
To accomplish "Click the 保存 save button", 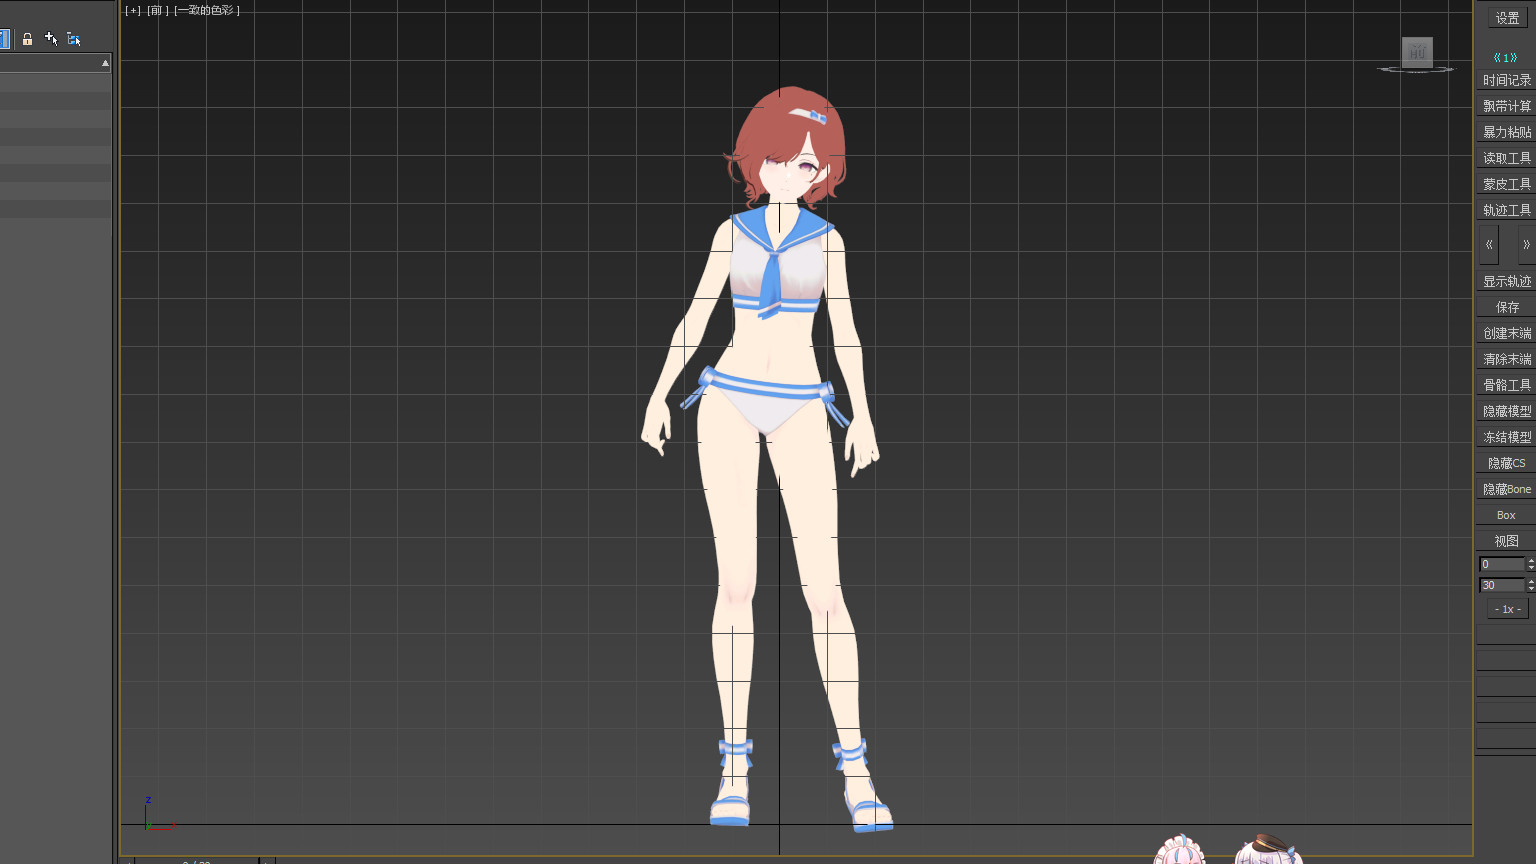I will point(1506,307).
